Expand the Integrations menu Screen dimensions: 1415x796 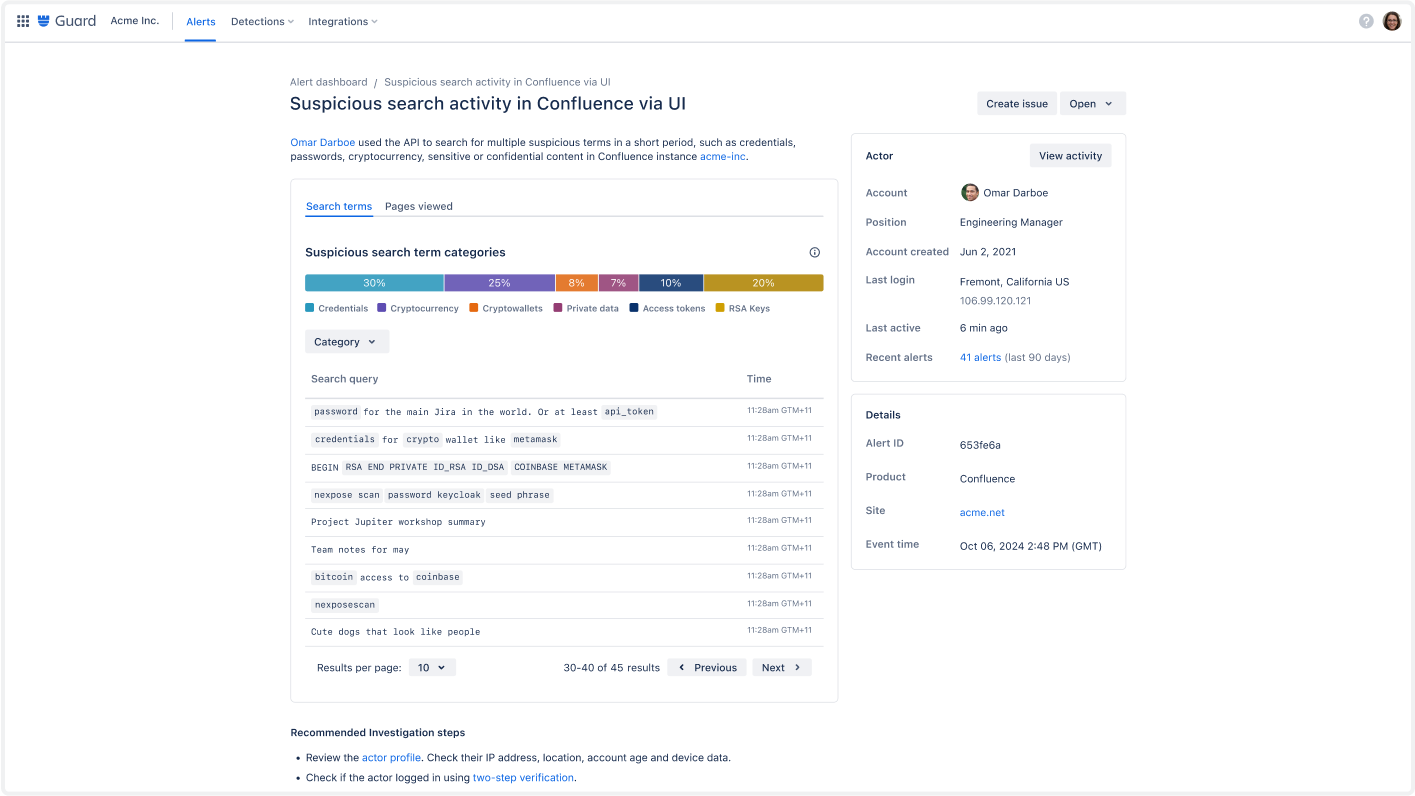343,21
